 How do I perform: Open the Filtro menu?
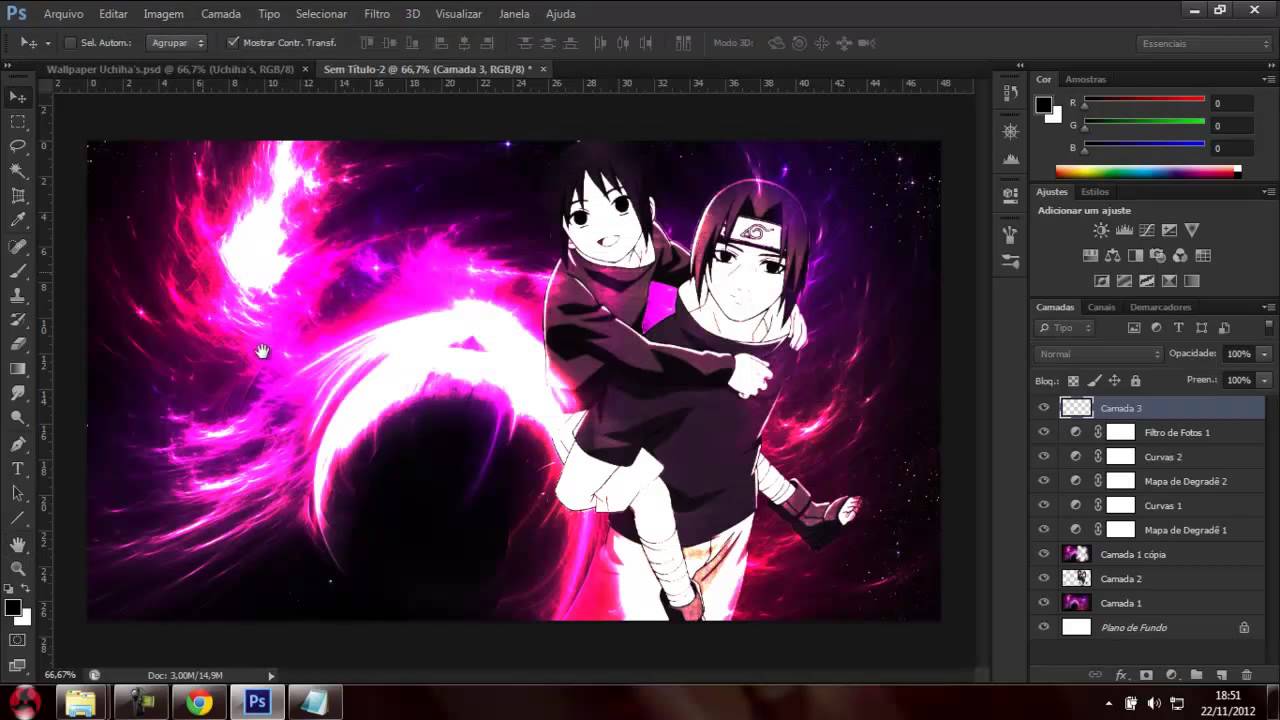(377, 14)
